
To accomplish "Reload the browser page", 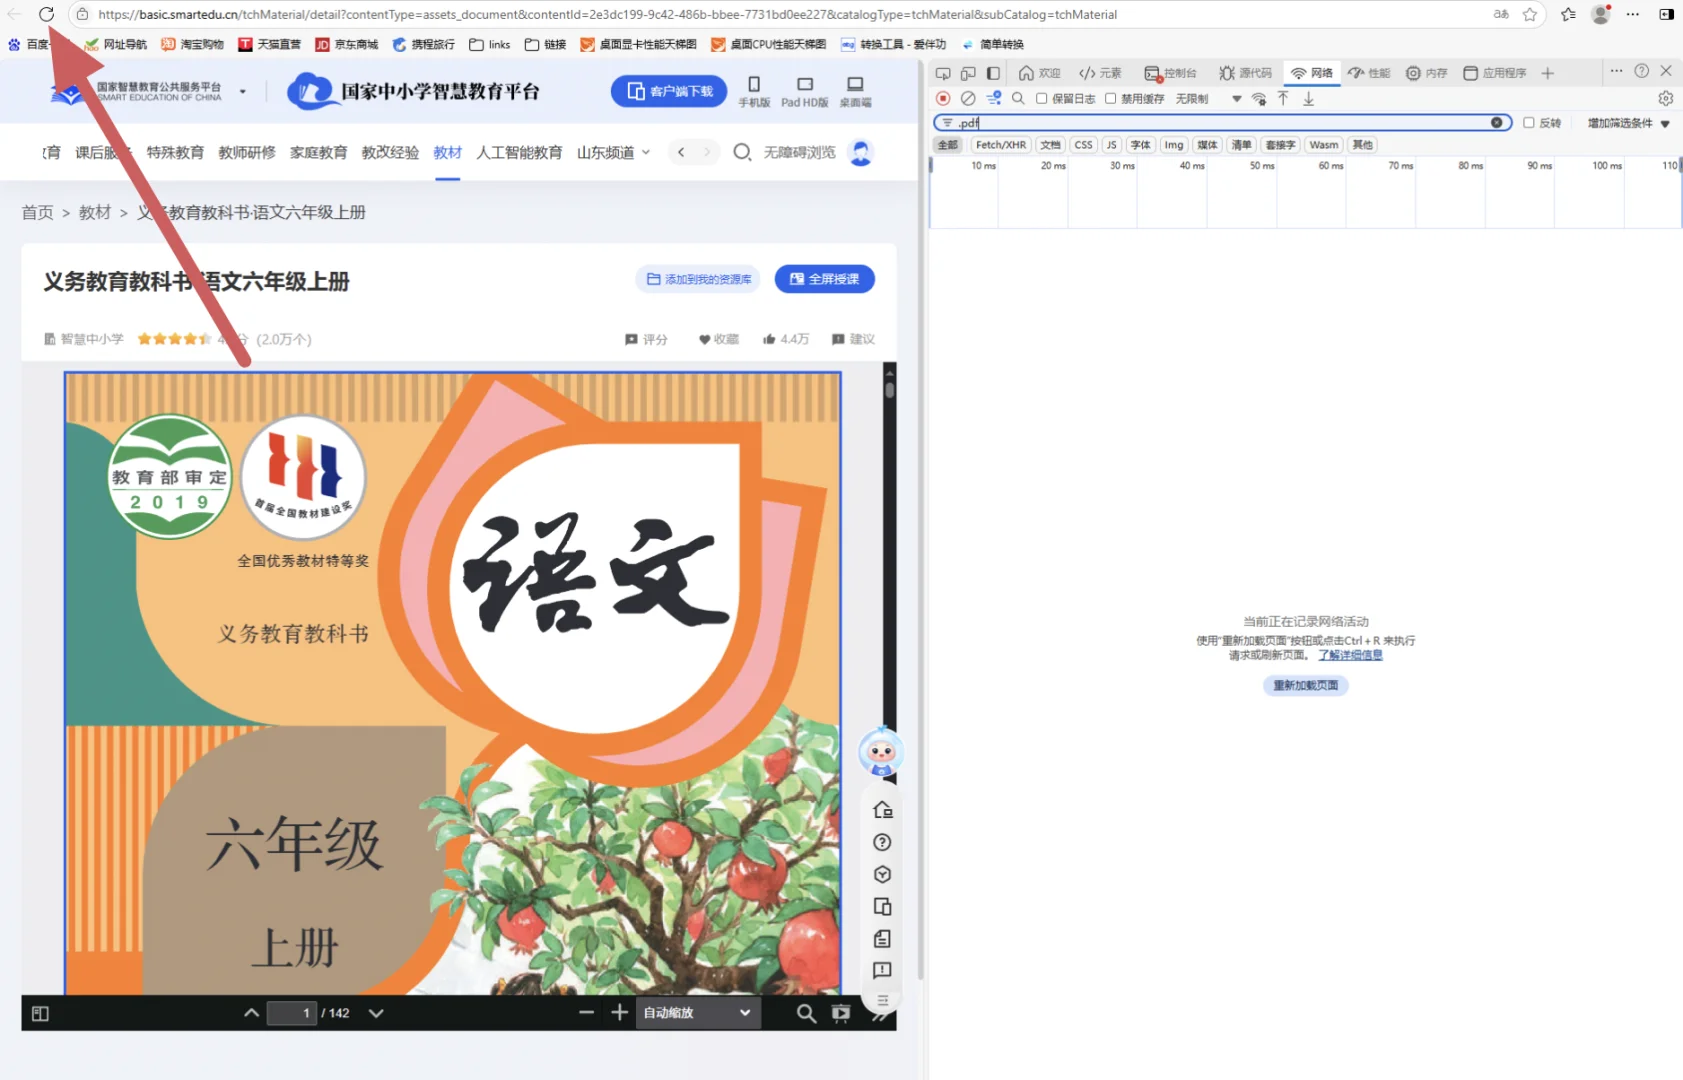I will click(46, 14).
